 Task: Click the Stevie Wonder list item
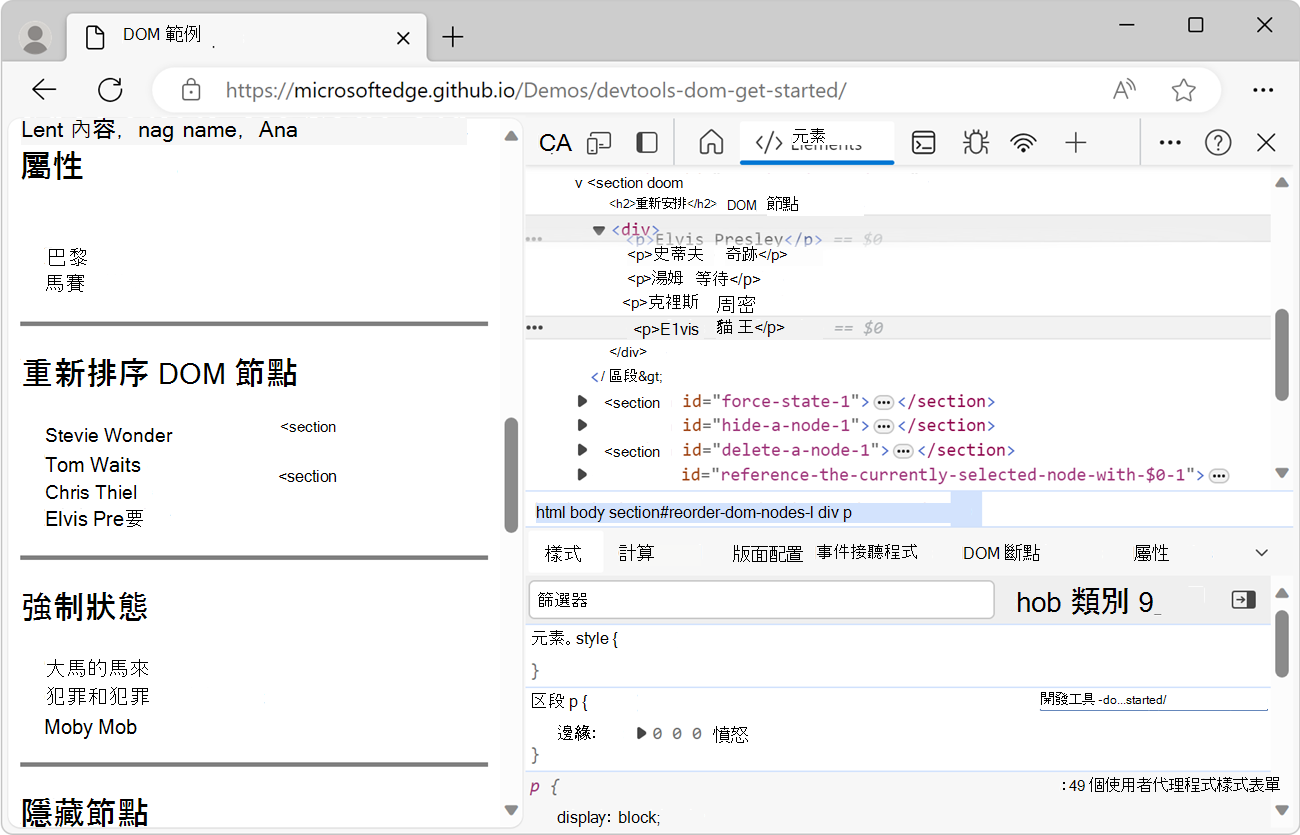tap(109, 435)
